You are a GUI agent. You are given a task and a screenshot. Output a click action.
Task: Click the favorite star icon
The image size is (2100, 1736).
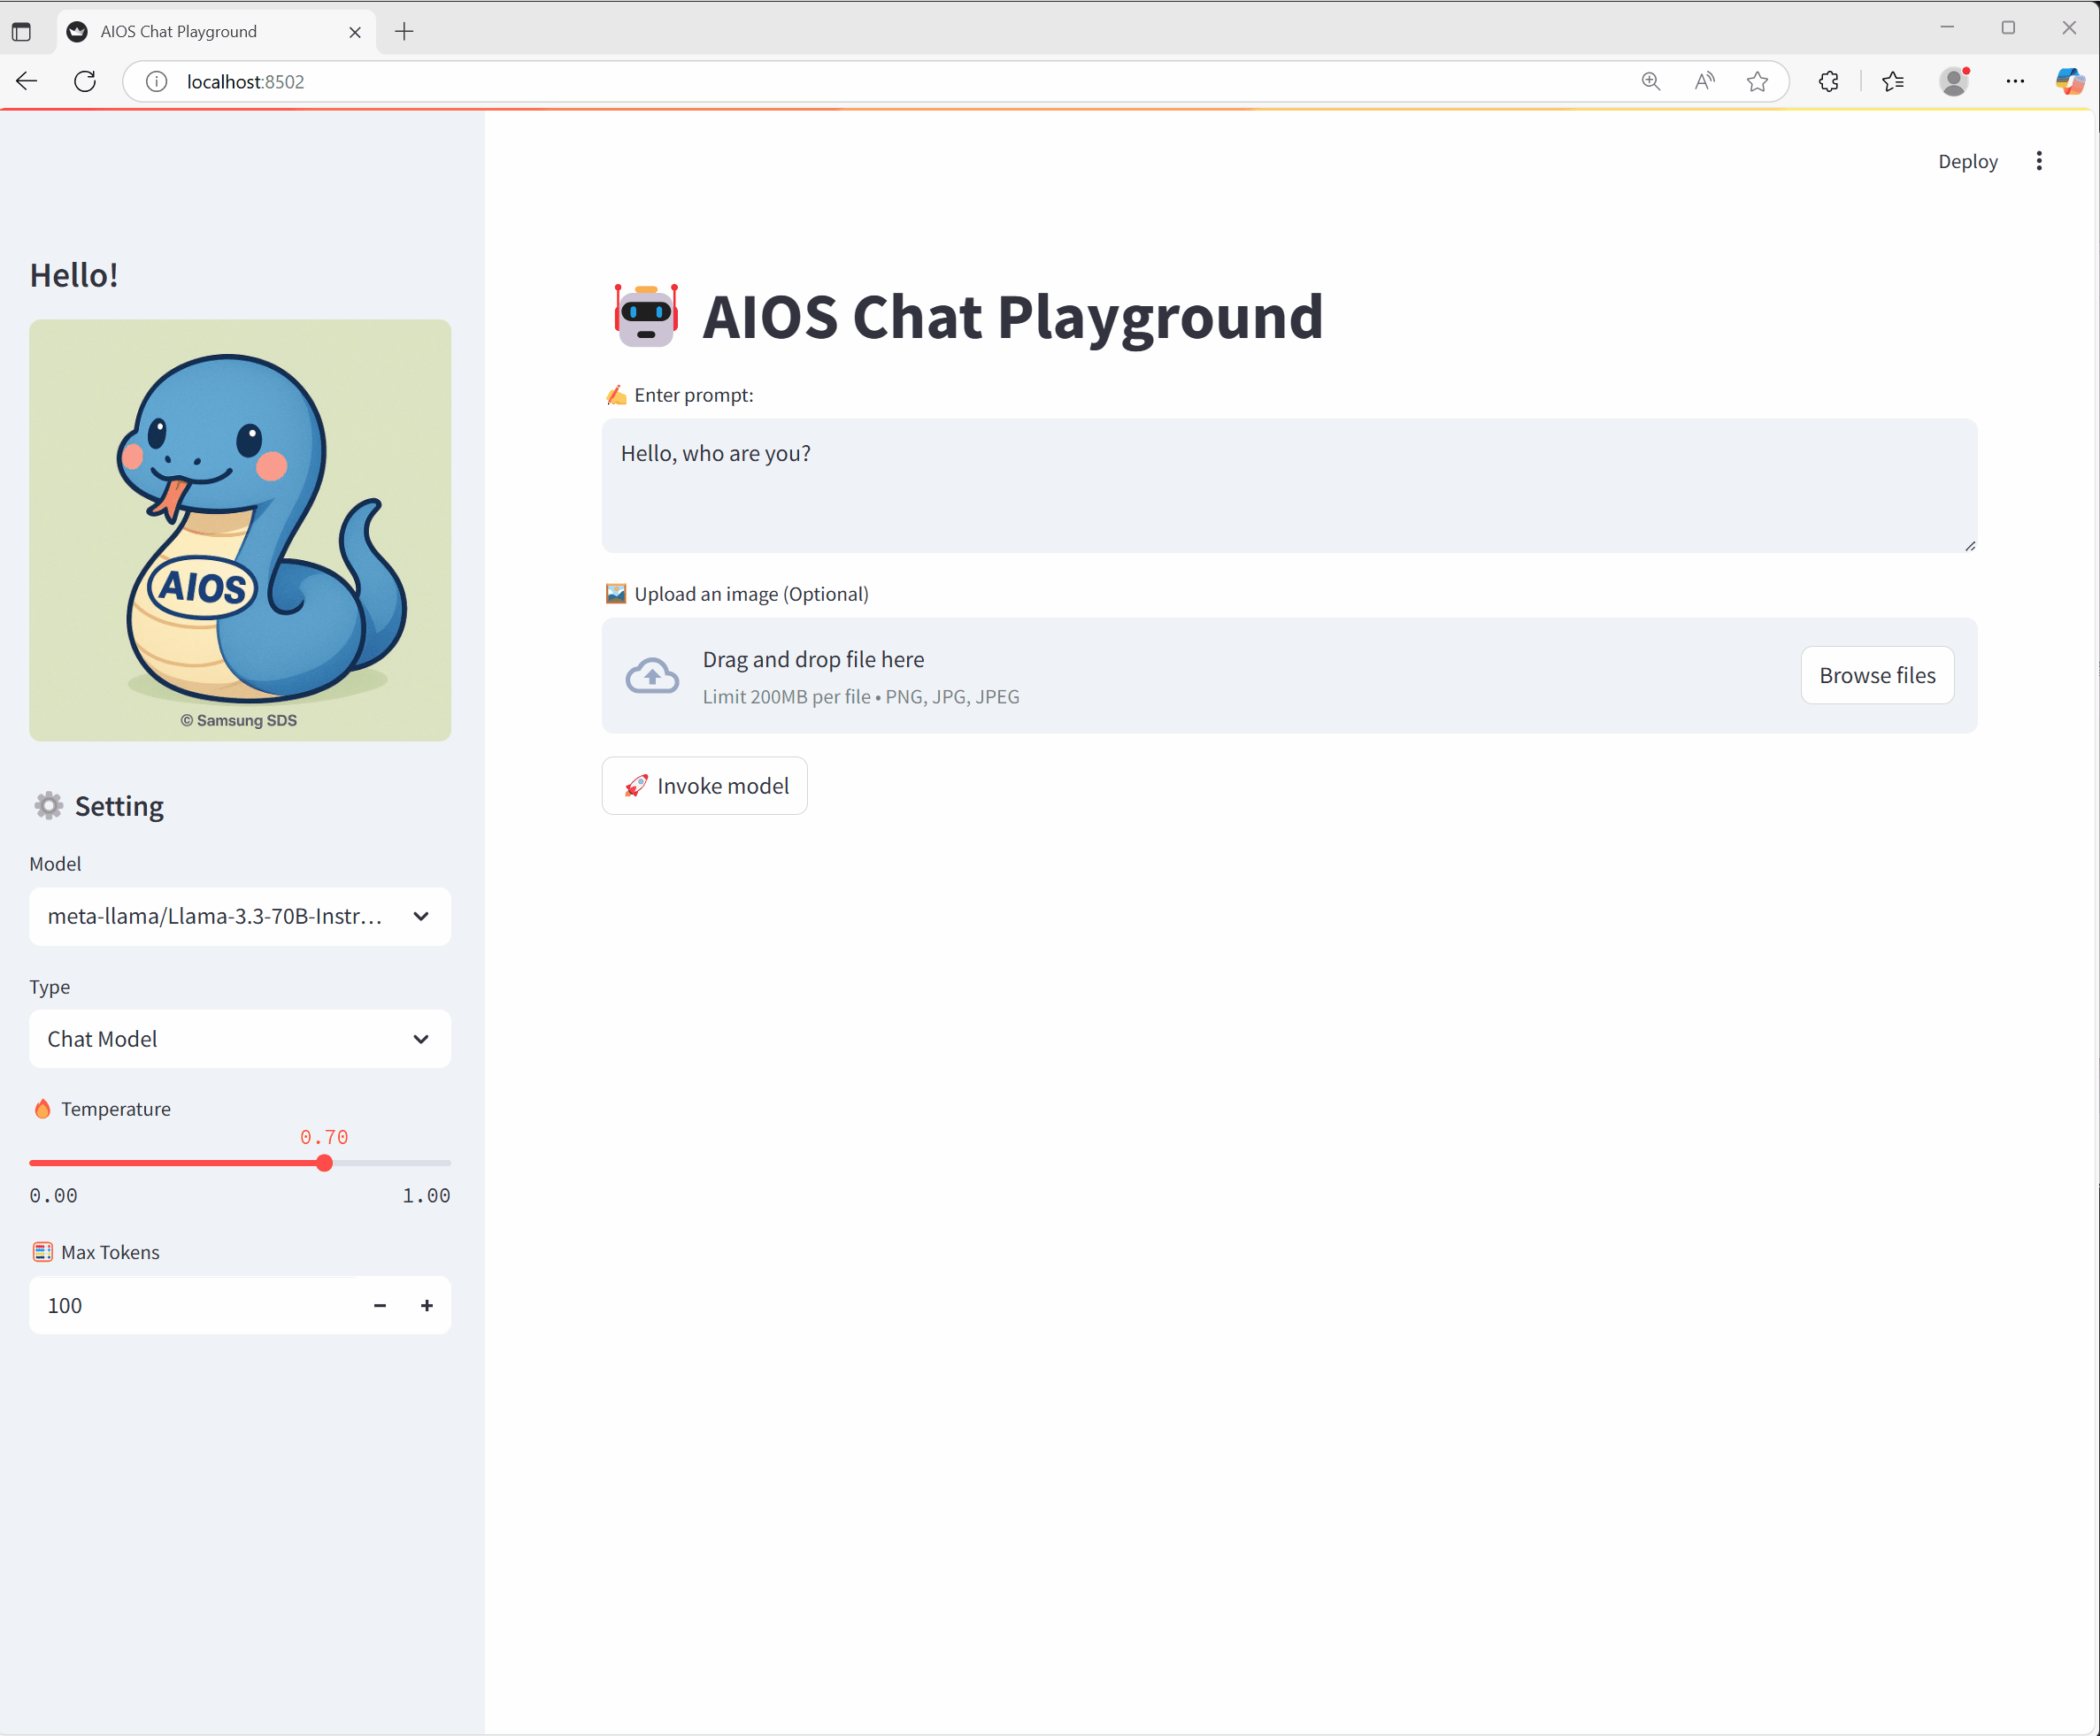pyautogui.click(x=1757, y=81)
